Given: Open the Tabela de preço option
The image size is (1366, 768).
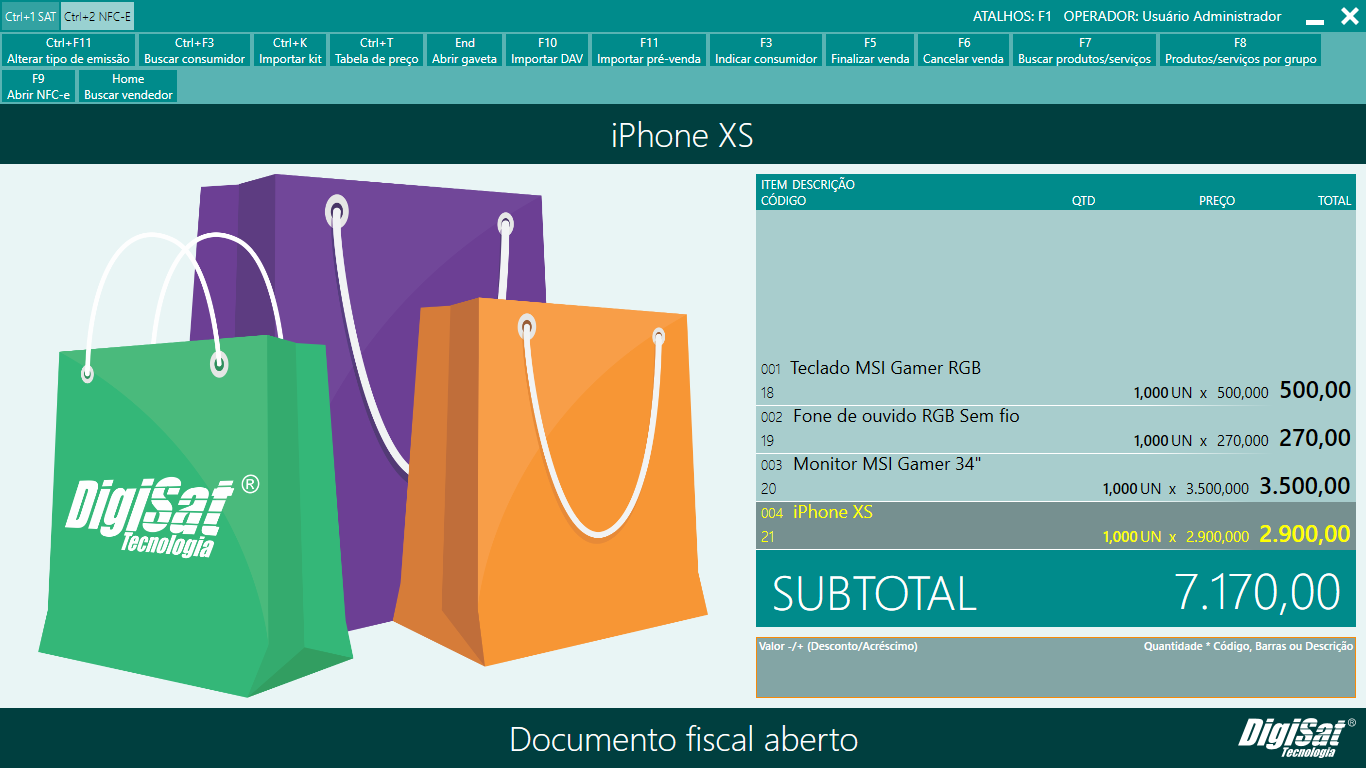Looking at the screenshot, I should 377,51.
